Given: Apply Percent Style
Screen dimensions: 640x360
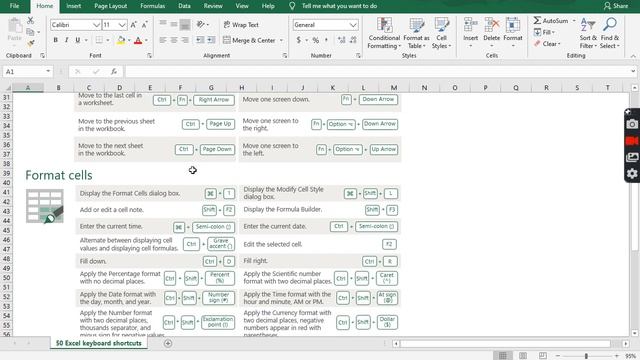Looking at the screenshot, I should [316, 40].
